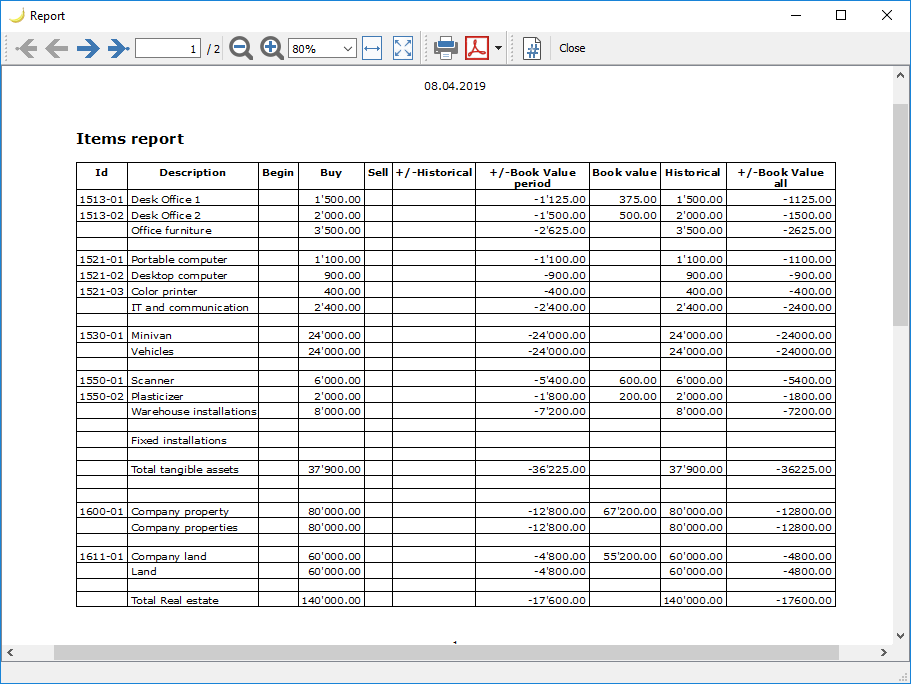The height and width of the screenshot is (685, 911).
Task: Expand export format dropdown arrow
Action: click(x=498, y=48)
